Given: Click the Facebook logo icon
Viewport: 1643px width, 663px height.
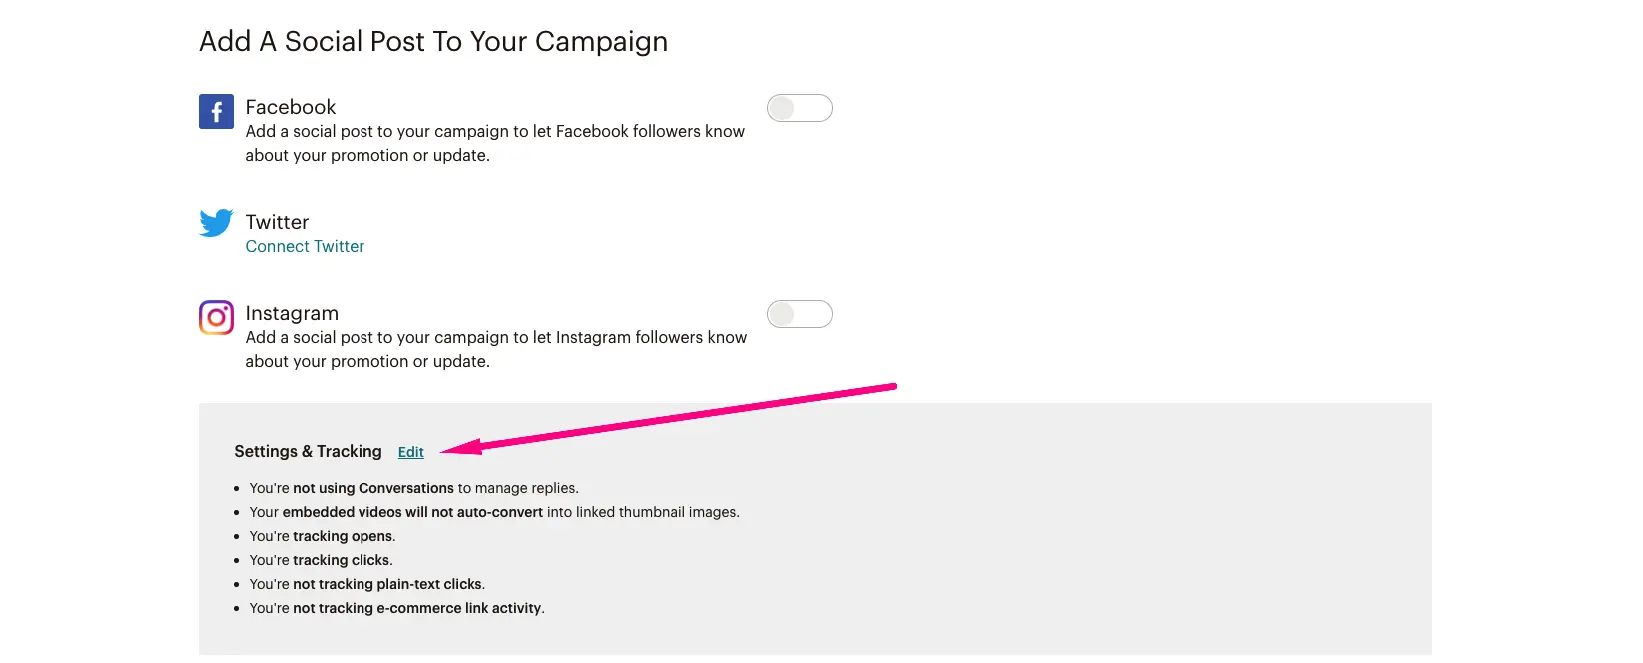Looking at the screenshot, I should click(x=216, y=112).
